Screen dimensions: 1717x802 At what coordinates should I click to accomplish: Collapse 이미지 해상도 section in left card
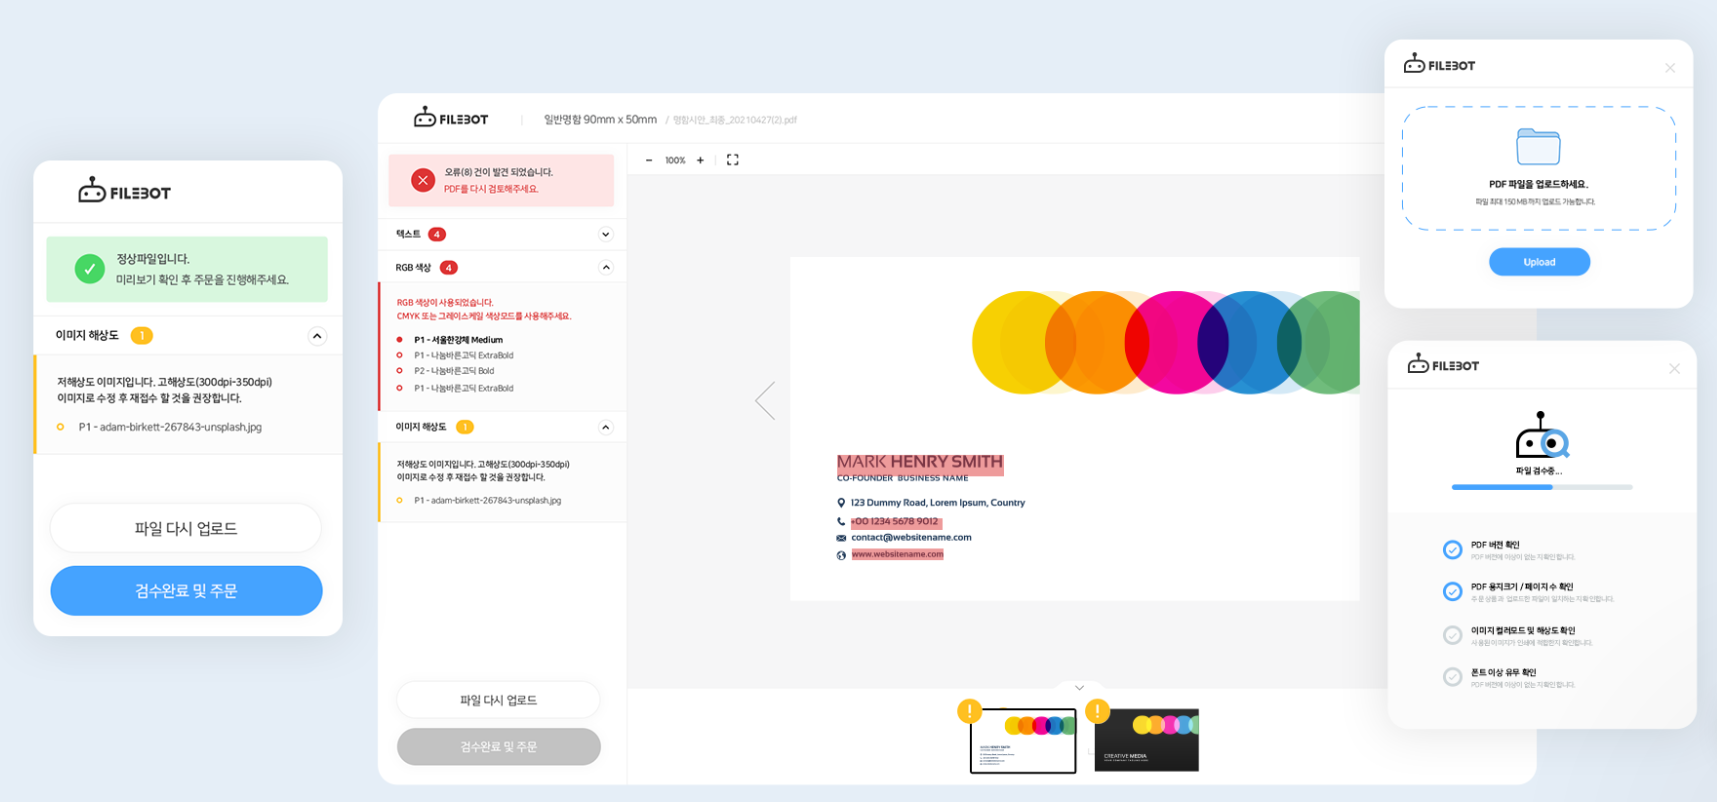317,336
